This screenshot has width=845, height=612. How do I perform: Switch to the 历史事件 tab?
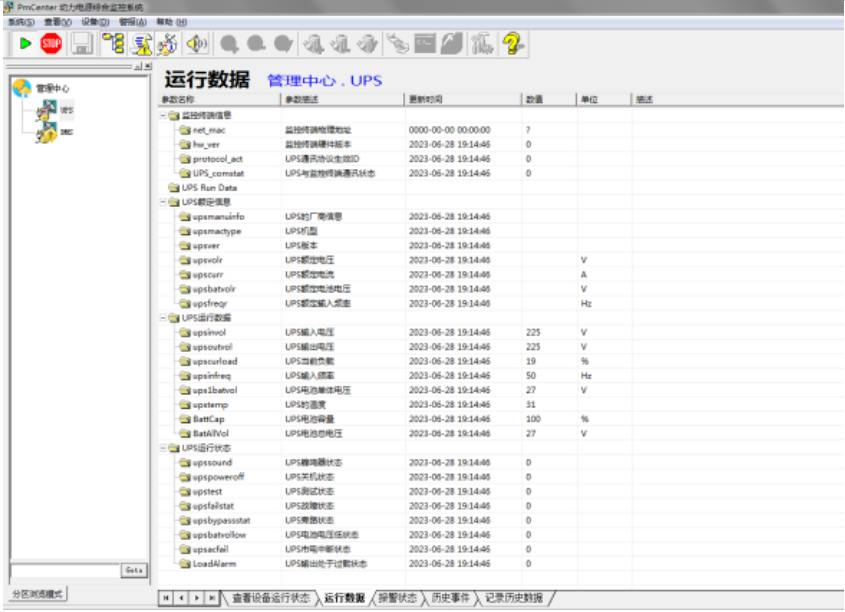point(451,598)
